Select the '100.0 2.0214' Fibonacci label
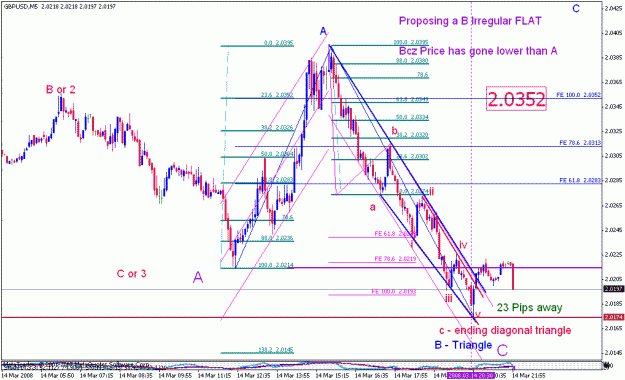This screenshot has width=625, height=380. tap(276, 265)
